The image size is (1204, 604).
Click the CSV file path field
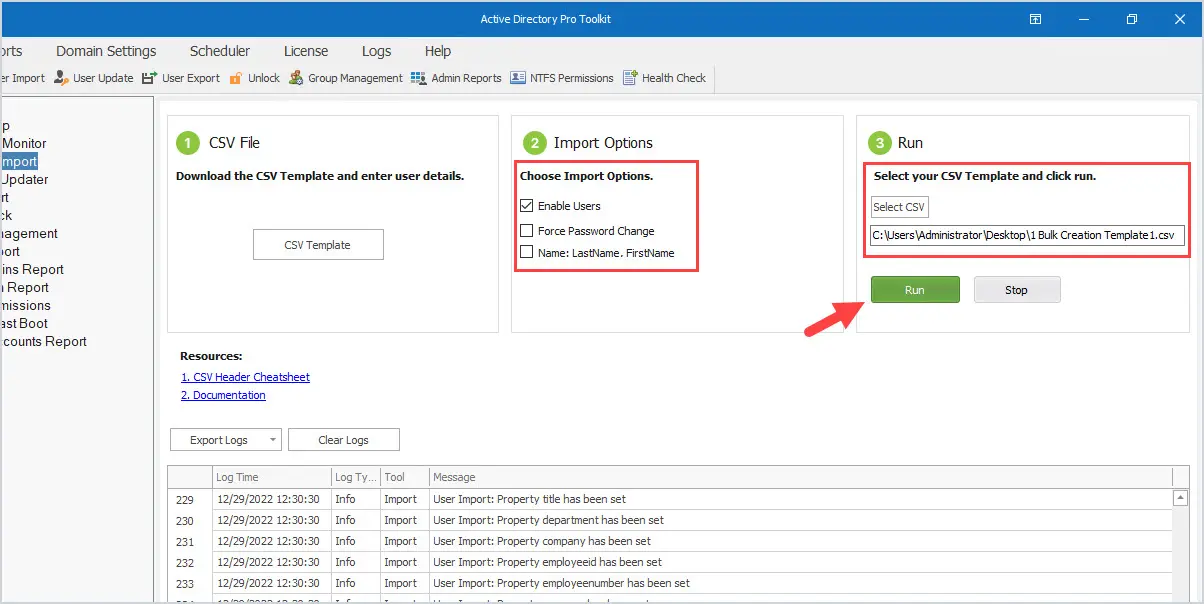pyautogui.click(x=1028, y=235)
